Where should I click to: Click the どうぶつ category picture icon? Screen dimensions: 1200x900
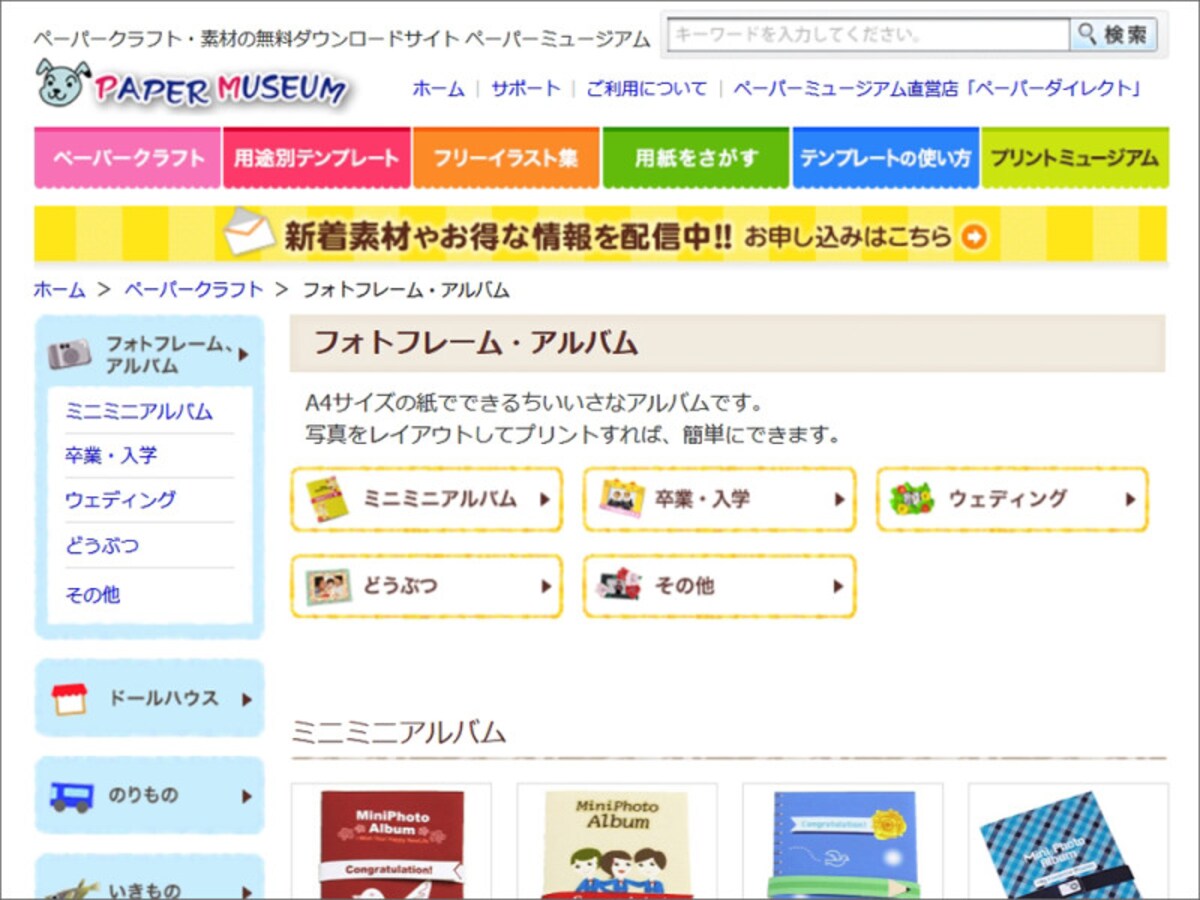pyautogui.click(x=329, y=586)
